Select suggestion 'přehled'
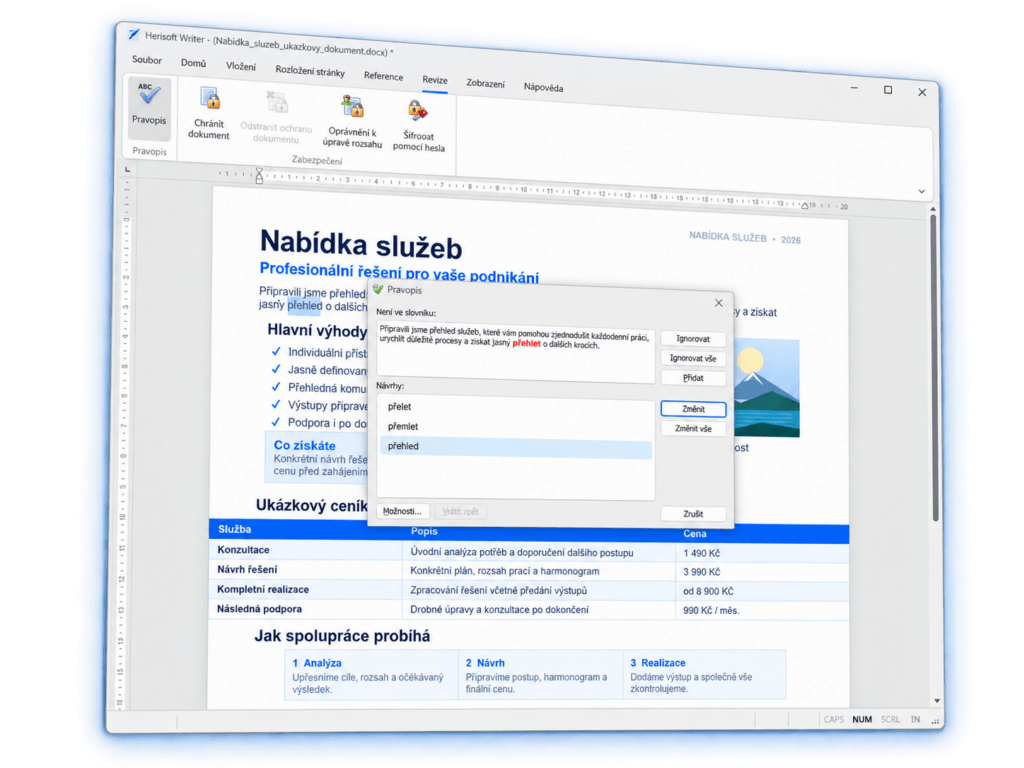This screenshot has height=768, width=1024. (x=515, y=447)
